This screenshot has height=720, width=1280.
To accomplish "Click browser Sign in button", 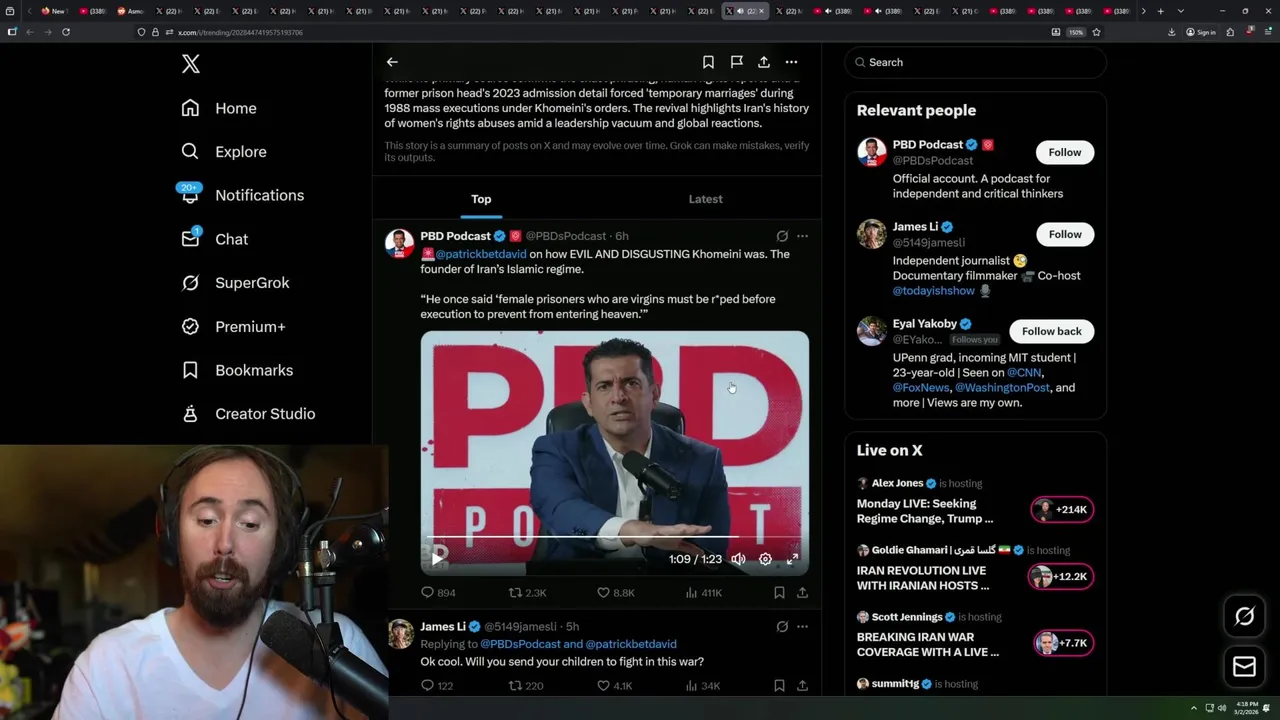I will tap(1201, 32).
